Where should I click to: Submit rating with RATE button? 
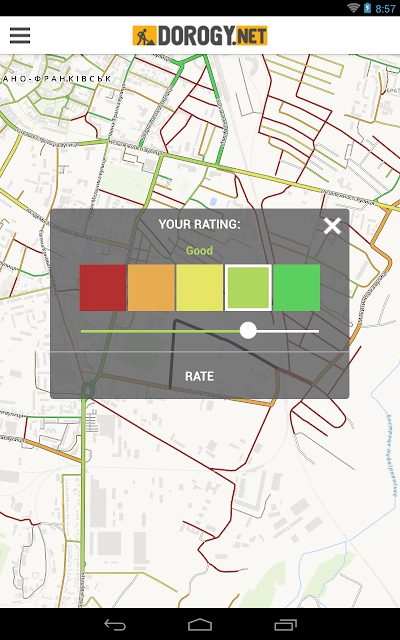coord(200,376)
